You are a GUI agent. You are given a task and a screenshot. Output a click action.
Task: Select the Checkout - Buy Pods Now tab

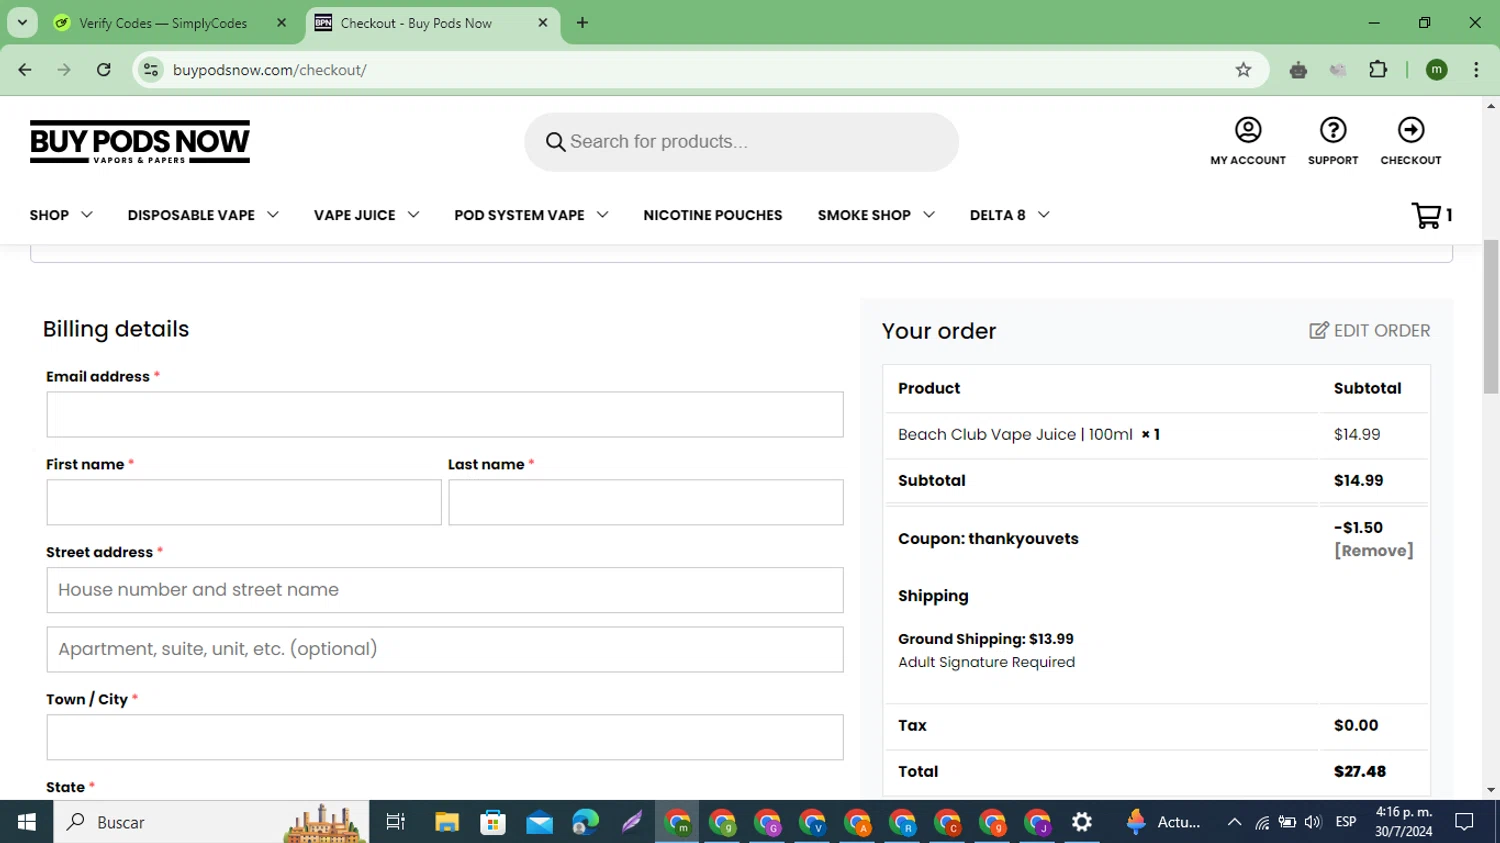(416, 23)
